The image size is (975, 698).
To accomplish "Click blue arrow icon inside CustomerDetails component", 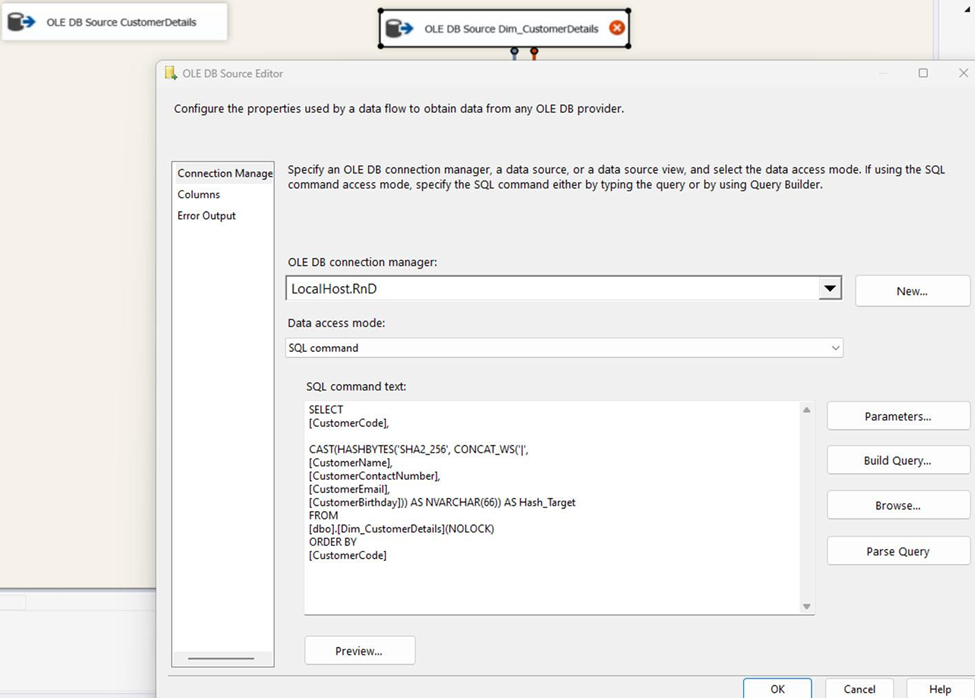I will (30, 20).
